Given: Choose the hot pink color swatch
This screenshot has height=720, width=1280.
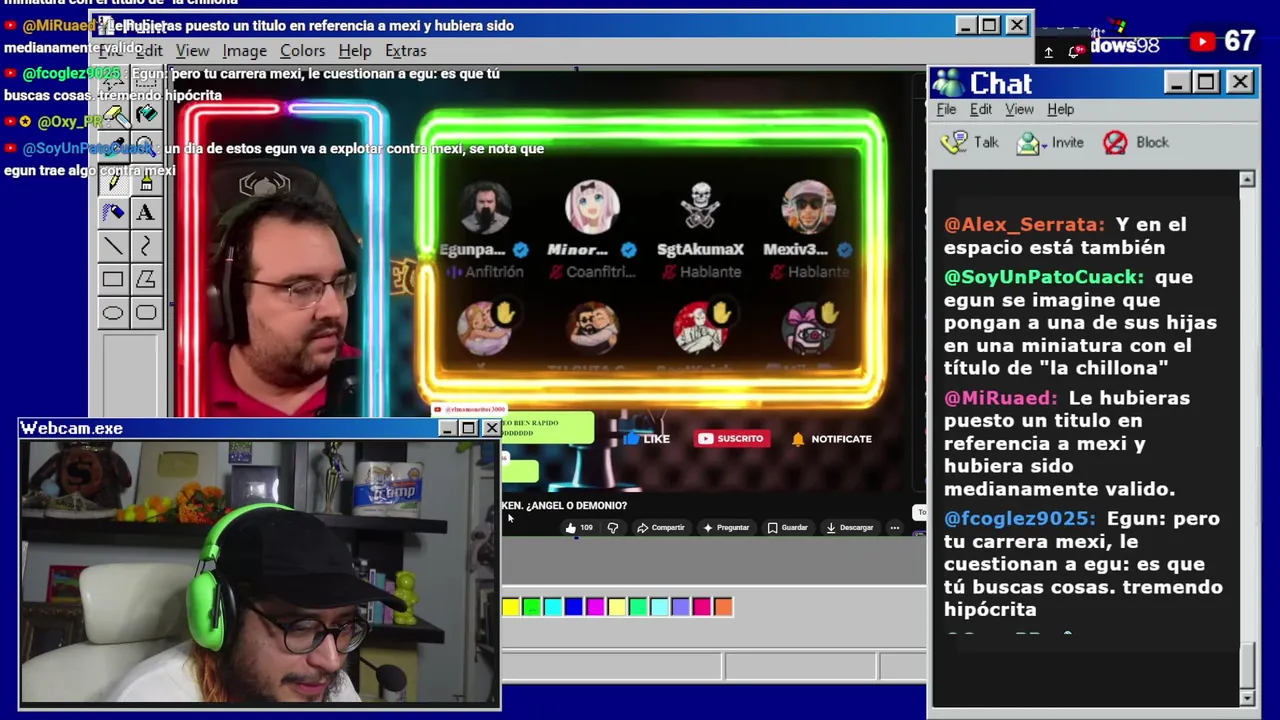Looking at the screenshot, I should 701,606.
